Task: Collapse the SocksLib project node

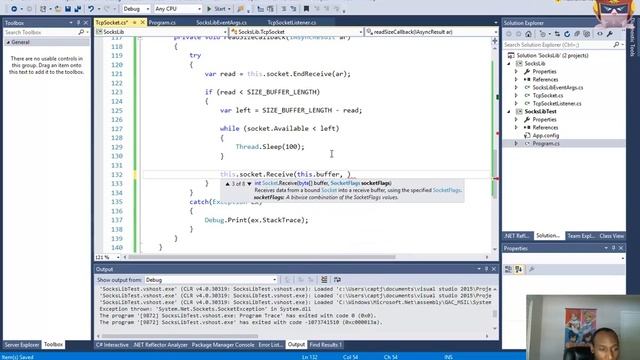Action: pos(509,64)
